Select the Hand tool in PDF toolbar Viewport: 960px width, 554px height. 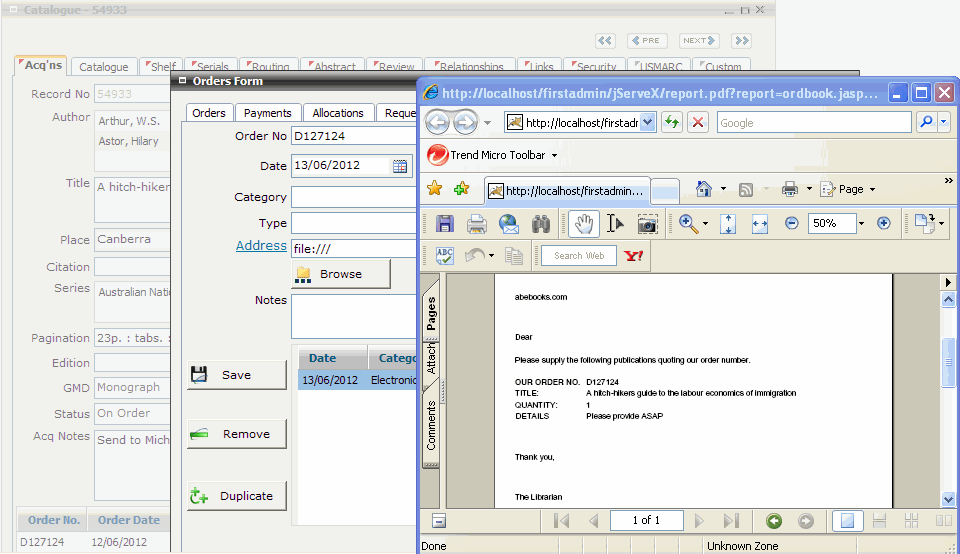pos(584,224)
